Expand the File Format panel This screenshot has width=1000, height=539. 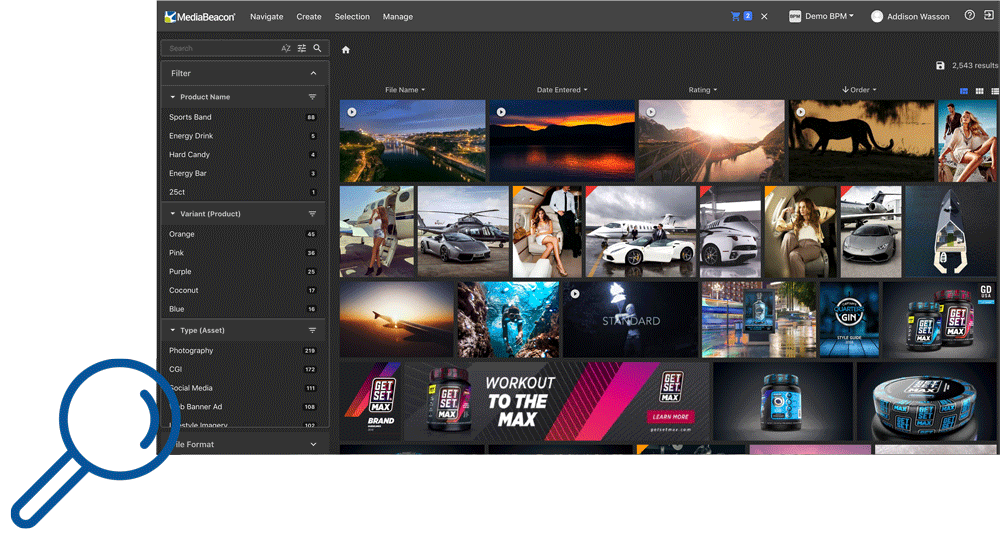point(313,444)
